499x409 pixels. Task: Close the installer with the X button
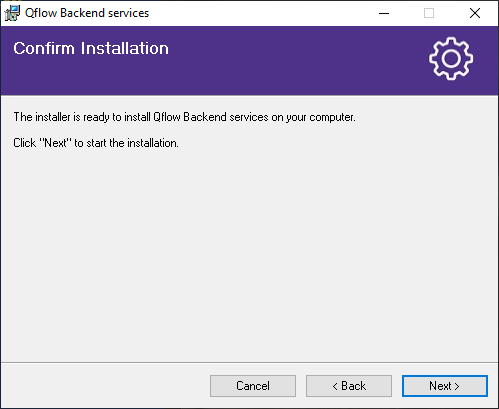point(475,13)
